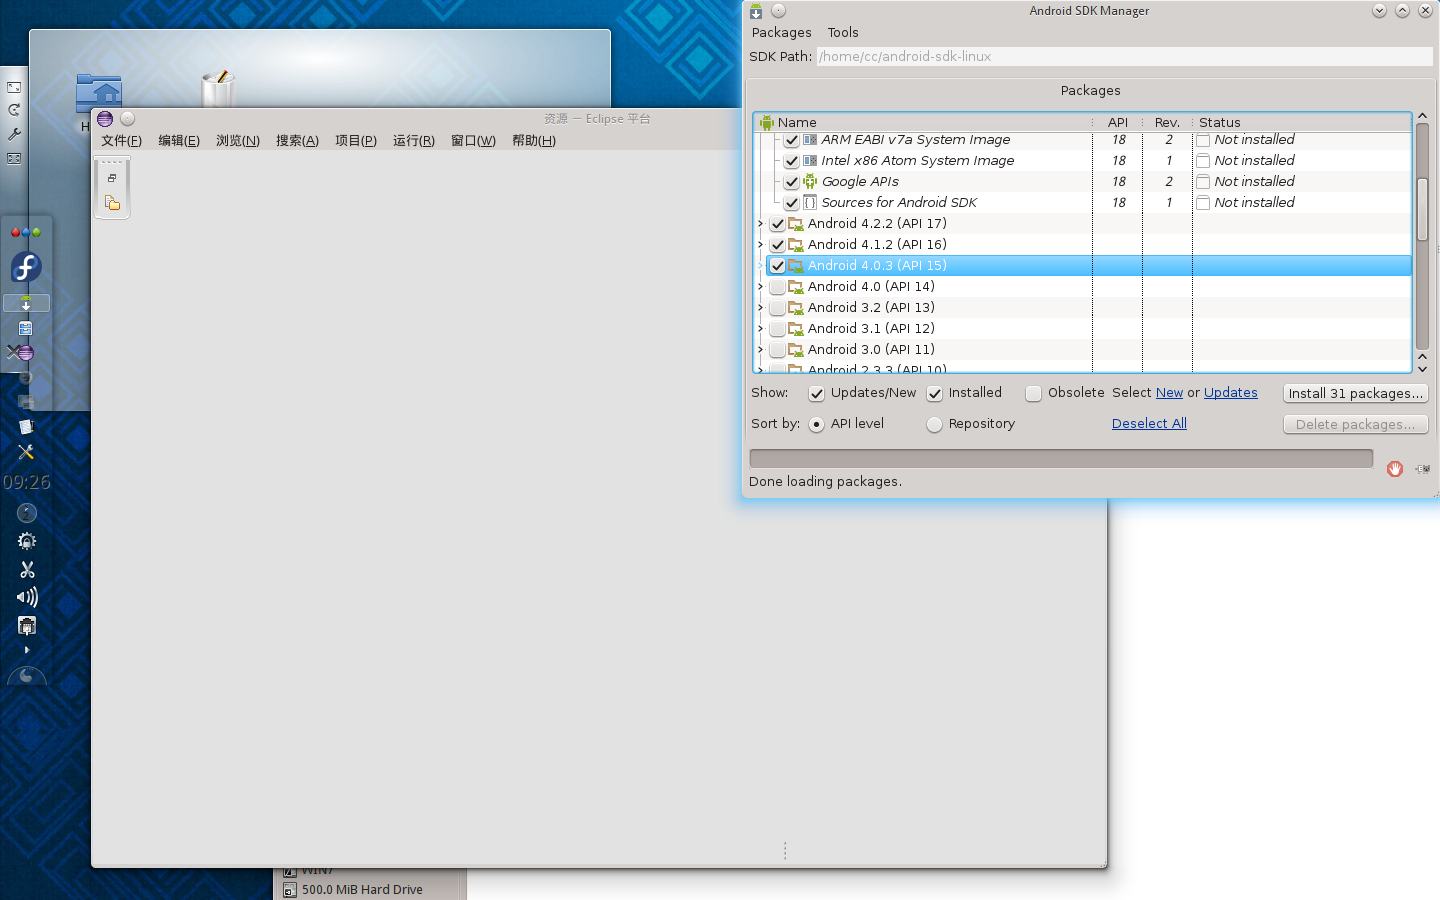Click the Google APIs android icon
Screen dimensions: 1440x900
pyautogui.click(x=810, y=181)
